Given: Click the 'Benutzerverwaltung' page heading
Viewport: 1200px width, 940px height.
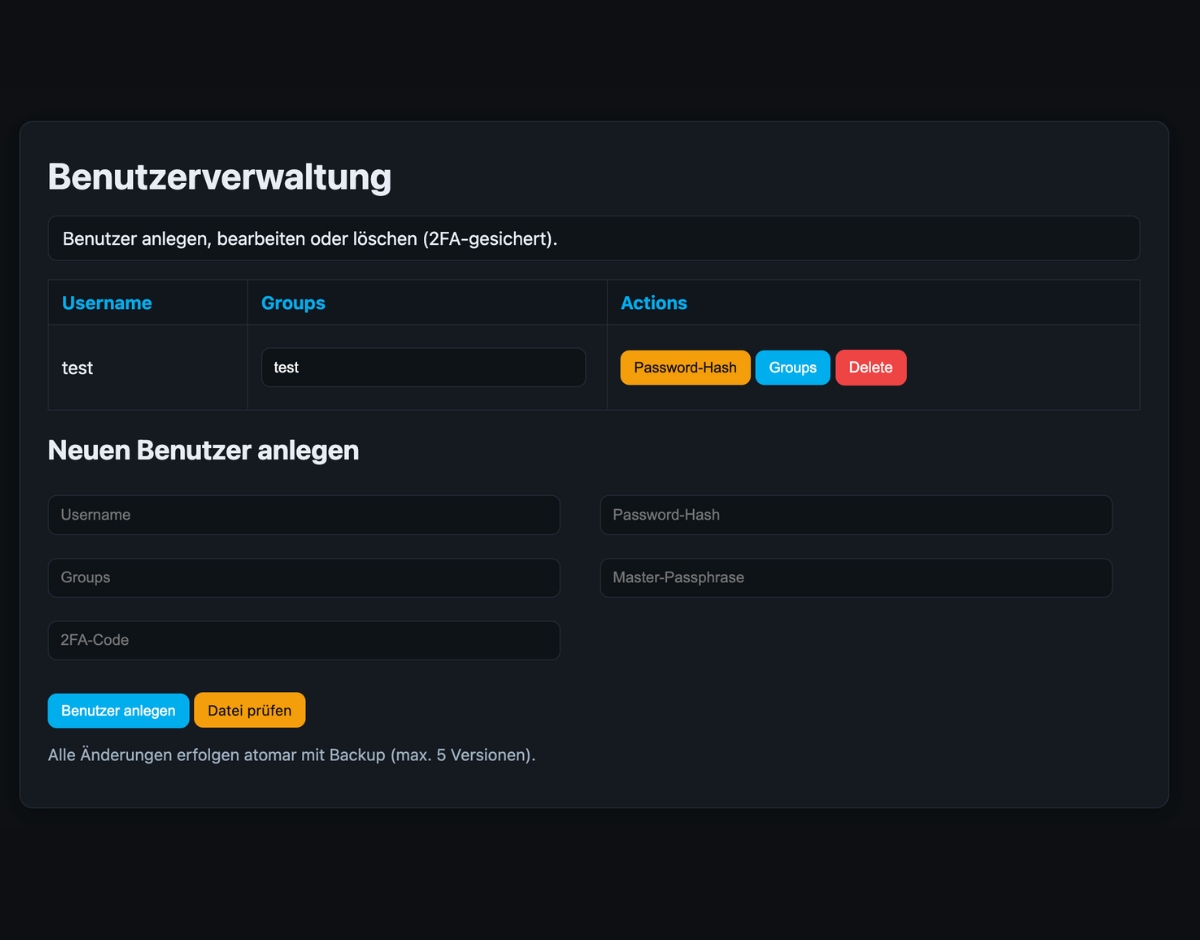Looking at the screenshot, I should tap(220, 177).
